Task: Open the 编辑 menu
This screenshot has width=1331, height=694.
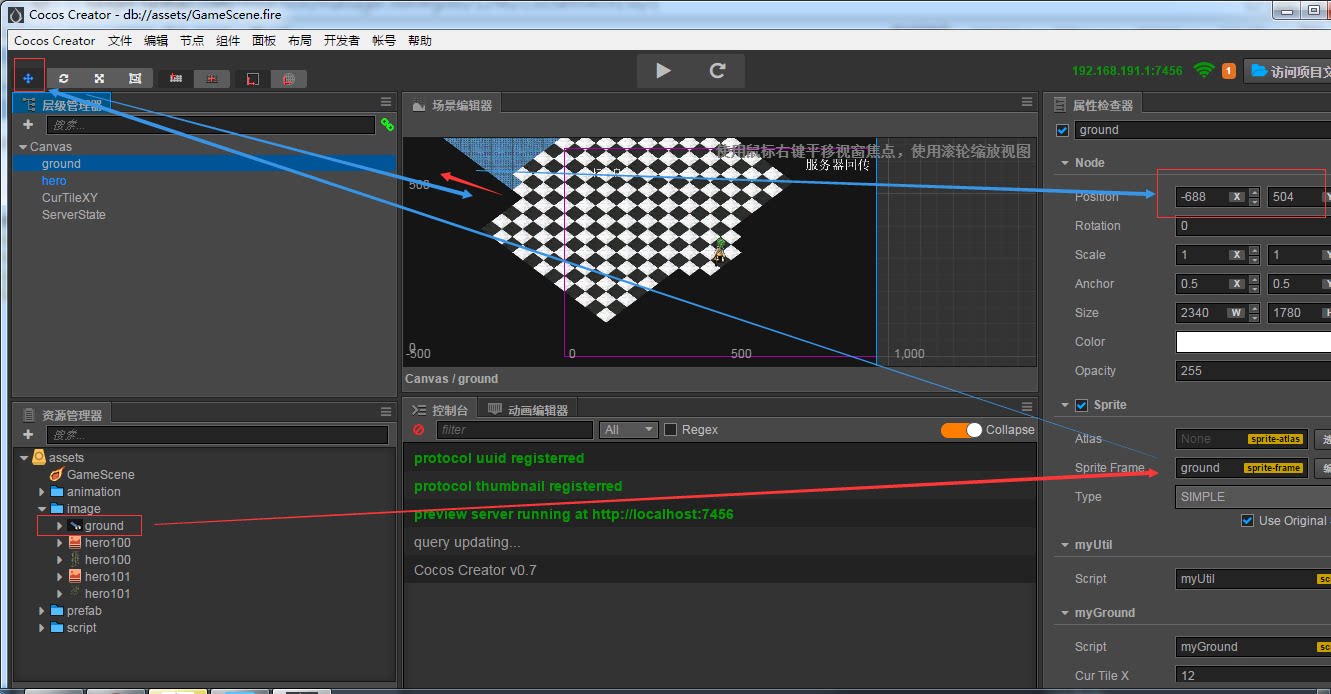Action: [x=156, y=41]
